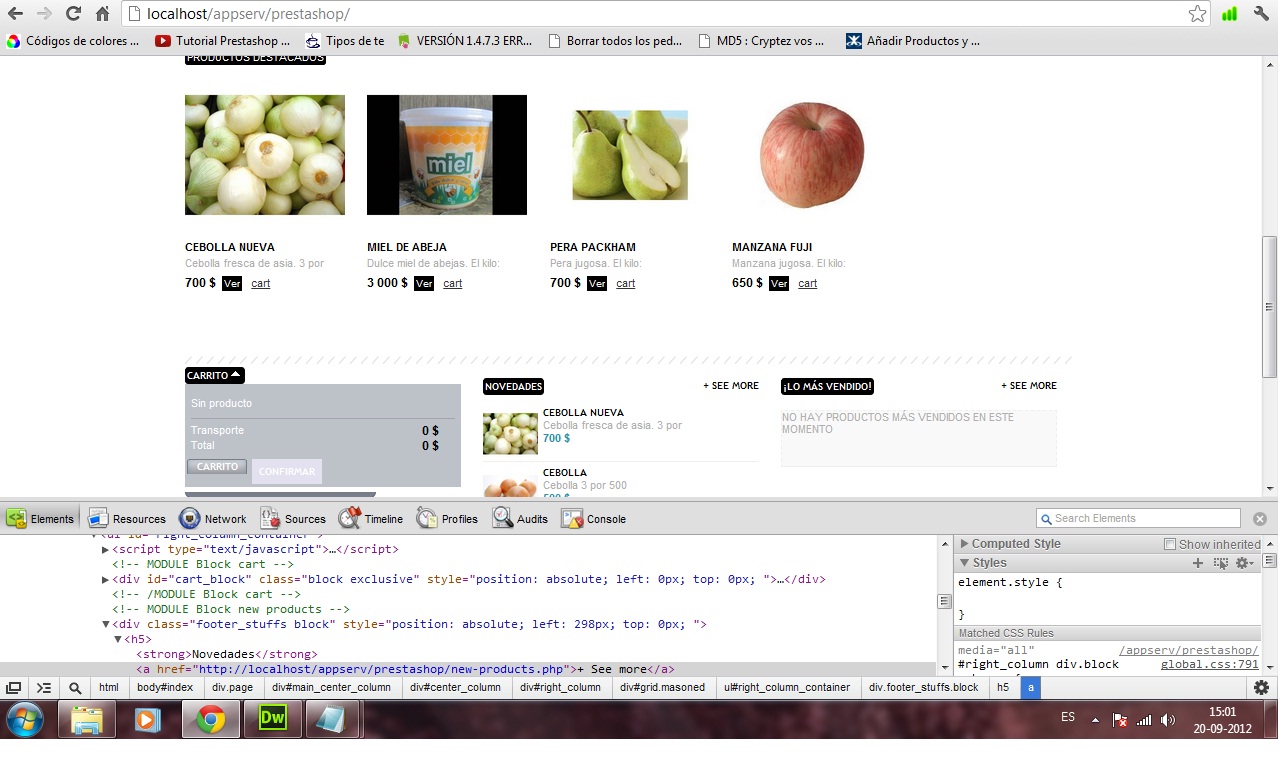The height and width of the screenshot is (768, 1280).
Task: Click the page vertical scrollbar thumb
Action: coord(1270,307)
